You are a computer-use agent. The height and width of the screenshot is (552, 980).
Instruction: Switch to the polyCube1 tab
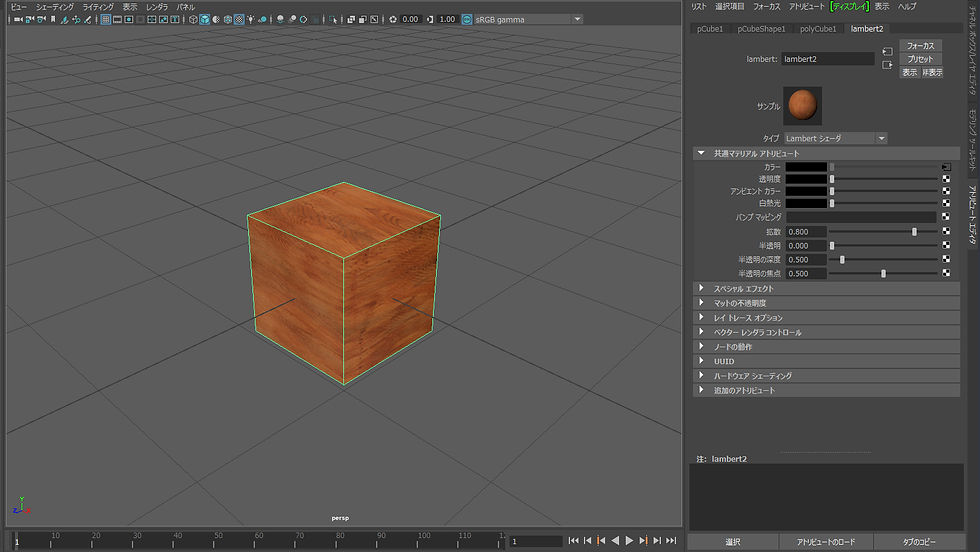coord(818,29)
